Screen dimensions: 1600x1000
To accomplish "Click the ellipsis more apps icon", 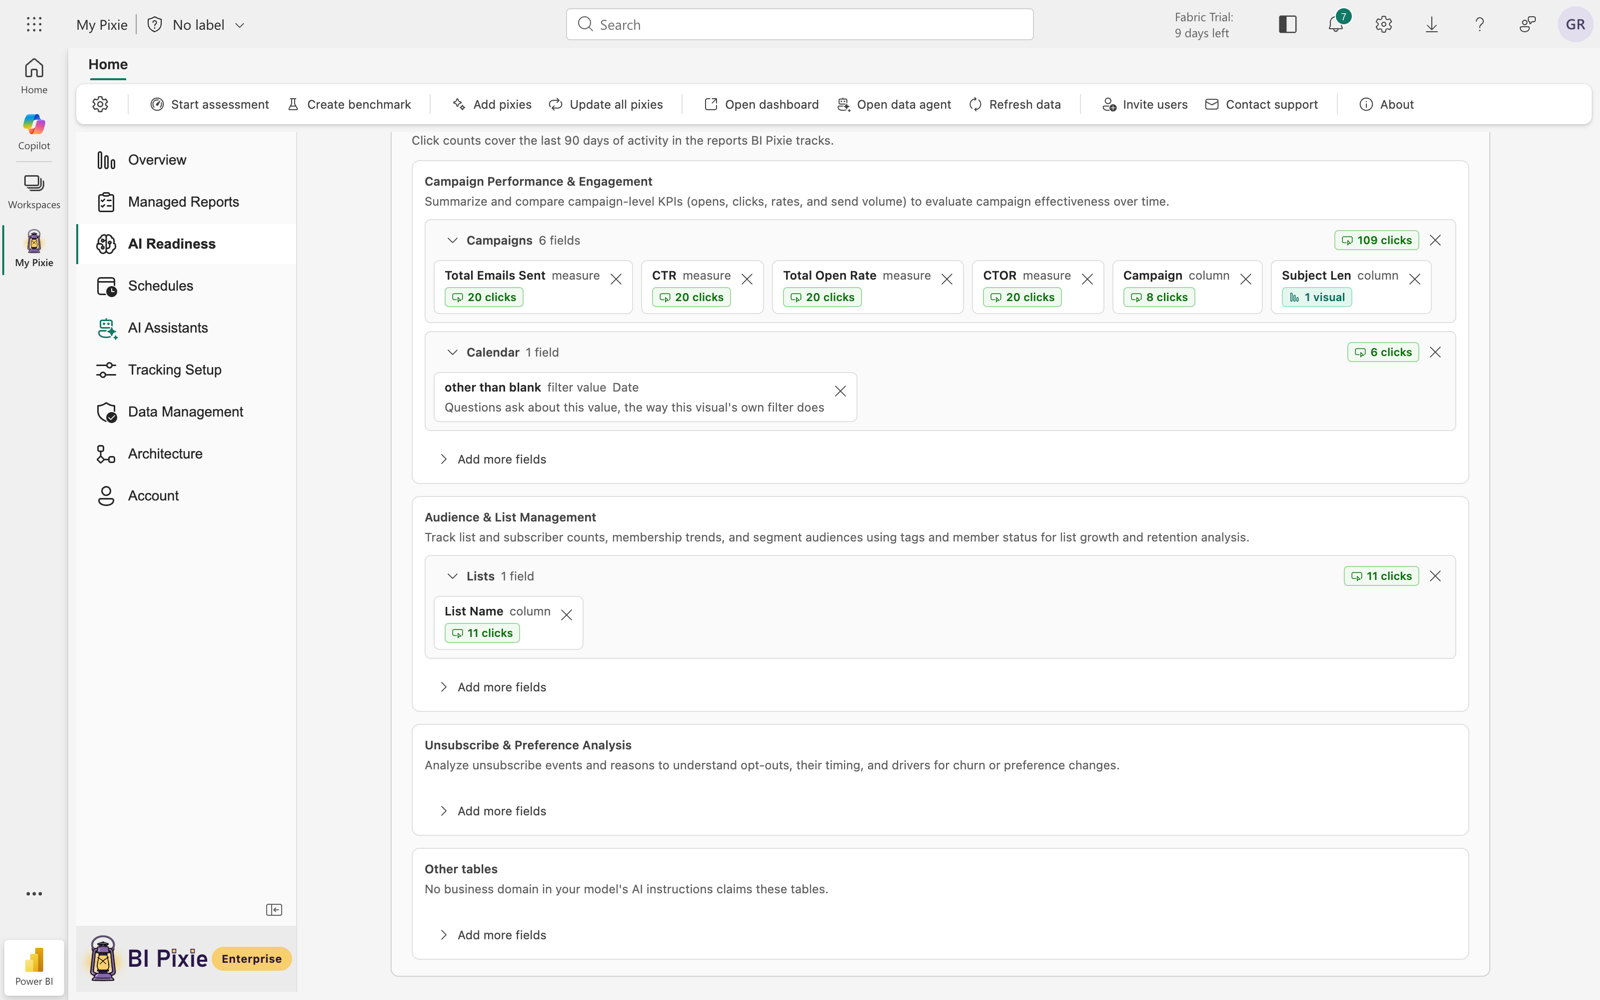I will click(x=34, y=894).
